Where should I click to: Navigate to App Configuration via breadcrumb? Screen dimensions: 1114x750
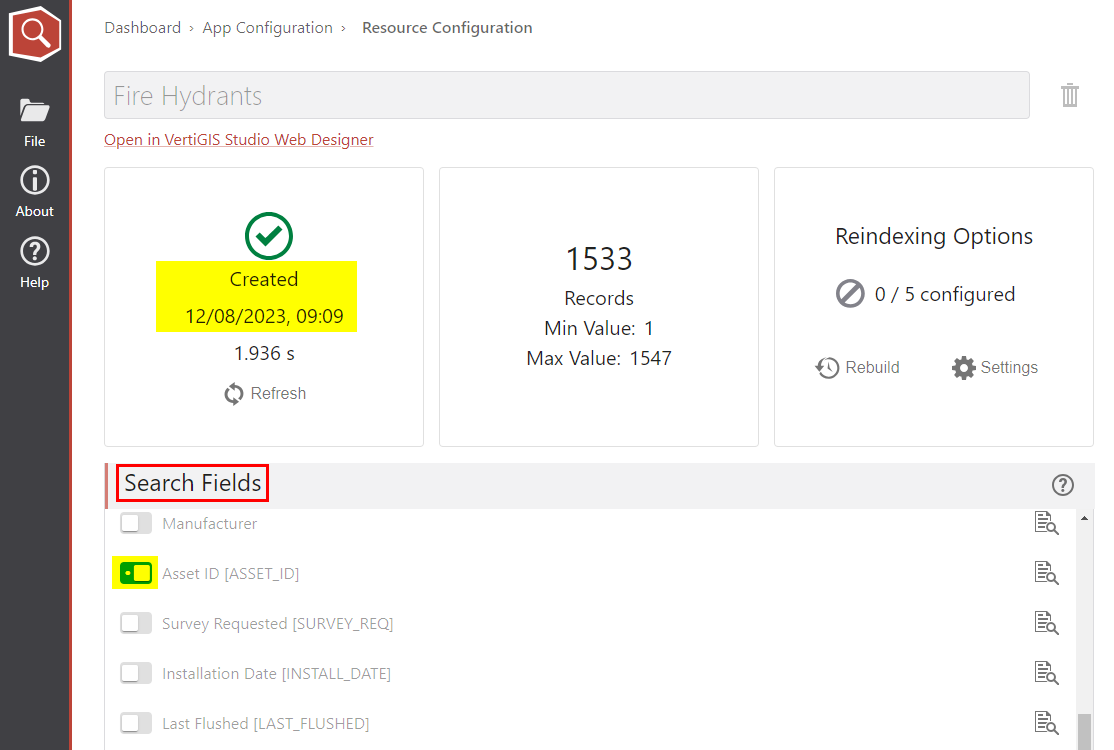pyautogui.click(x=267, y=27)
